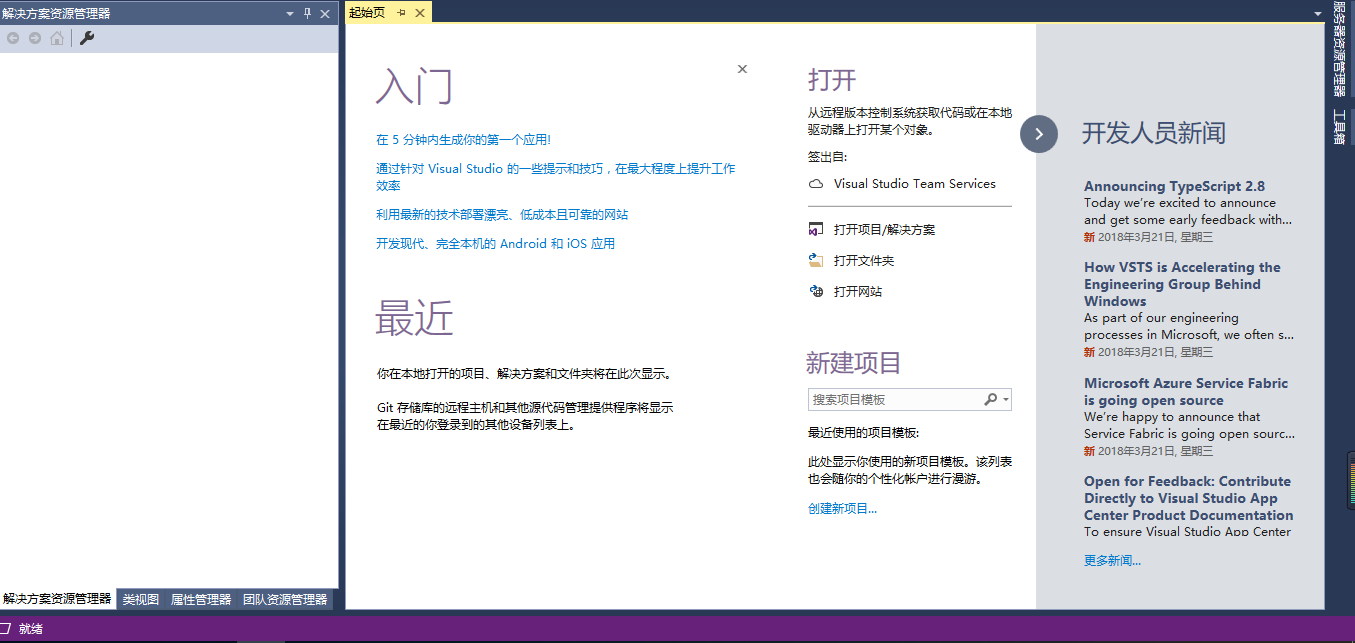Click the back arrow in Solution Explorer toolbar
This screenshot has height=643, width=1355.
tap(13, 38)
